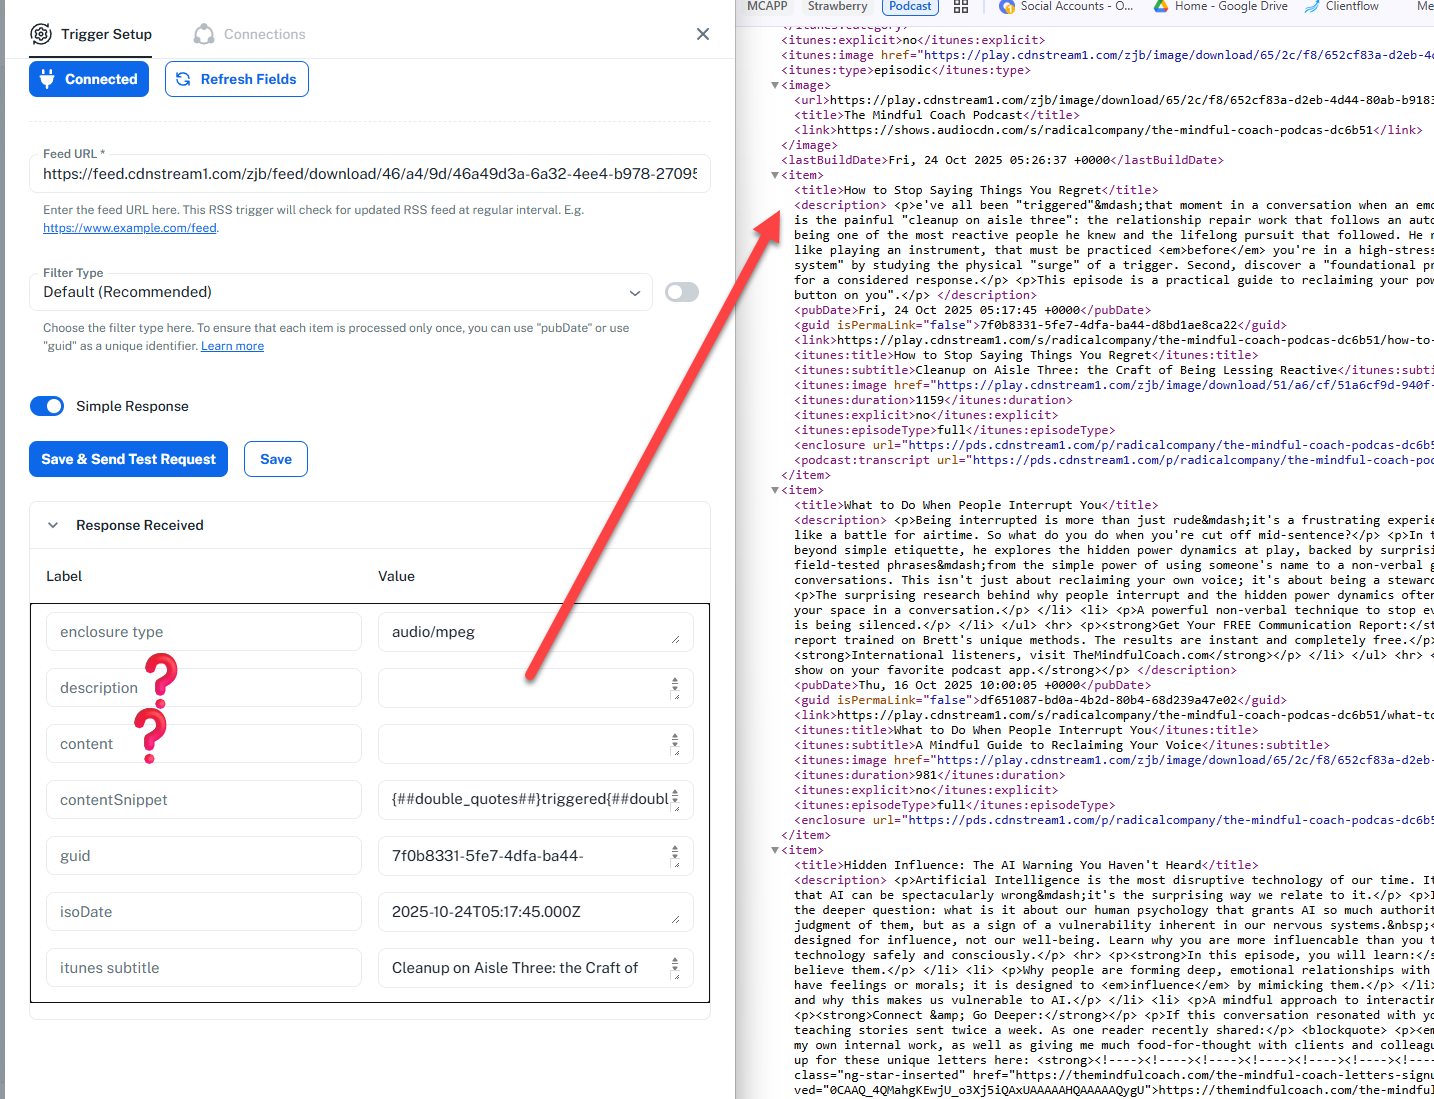
Task: Click the Trigger Setup gear icon
Action: coord(41,34)
